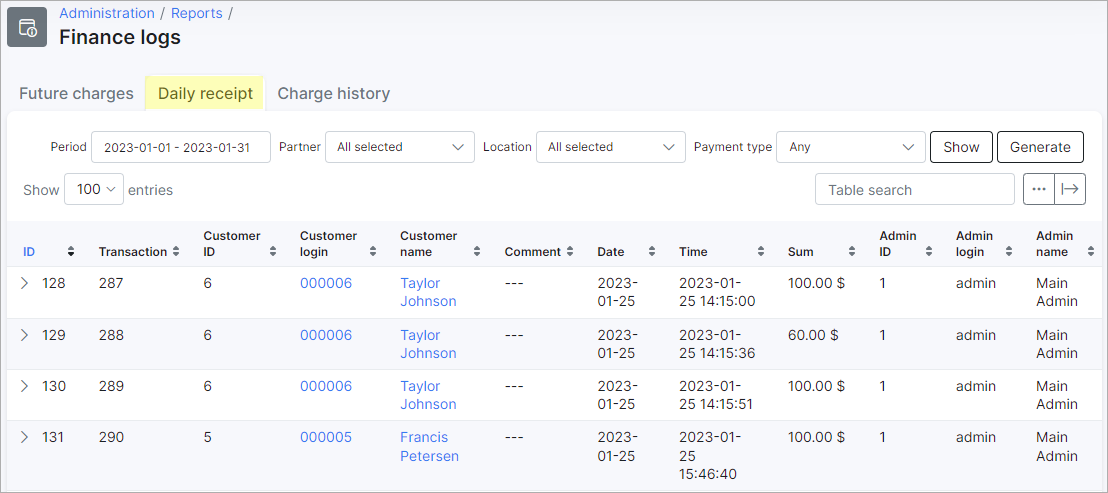Change the Show 100 entries dropdown
1108x493 pixels.
94,189
